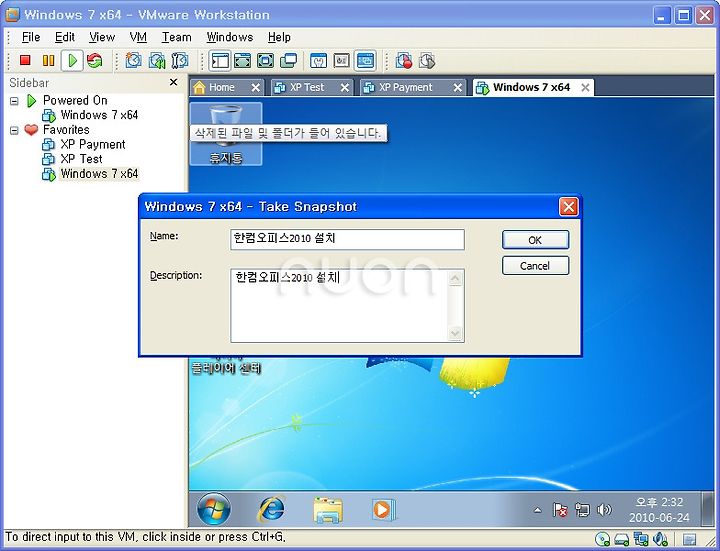
Task: Click Windows Media Player on guest taskbar
Action: [383, 509]
